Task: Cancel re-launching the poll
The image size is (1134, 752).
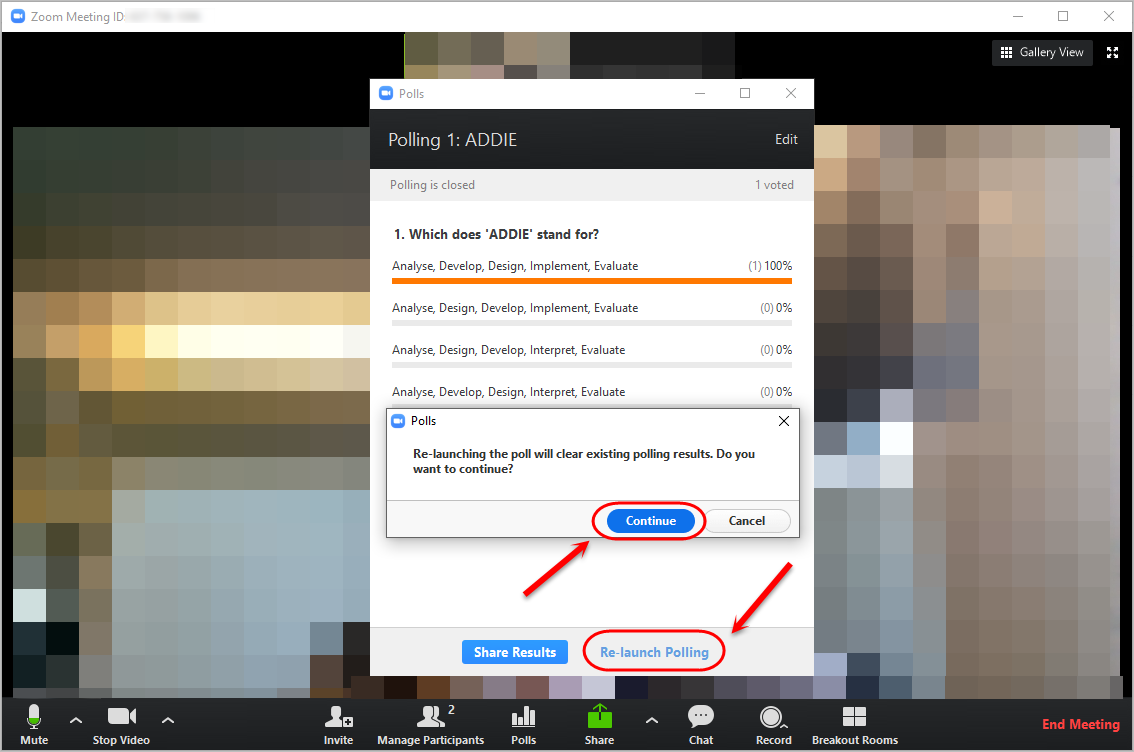Action: (x=746, y=520)
